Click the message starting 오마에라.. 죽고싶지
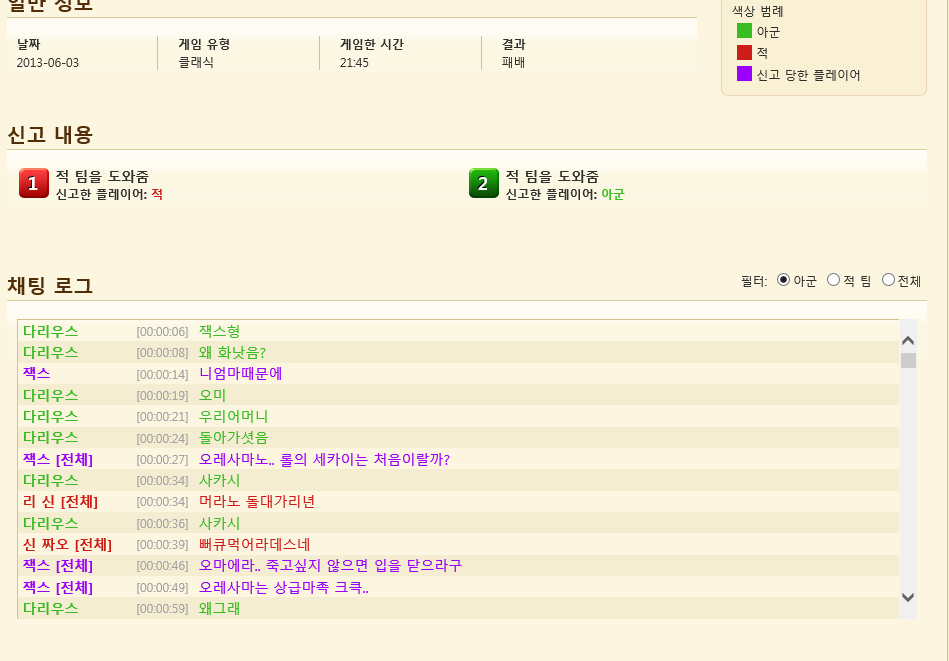The image size is (949, 661). tap(330, 565)
